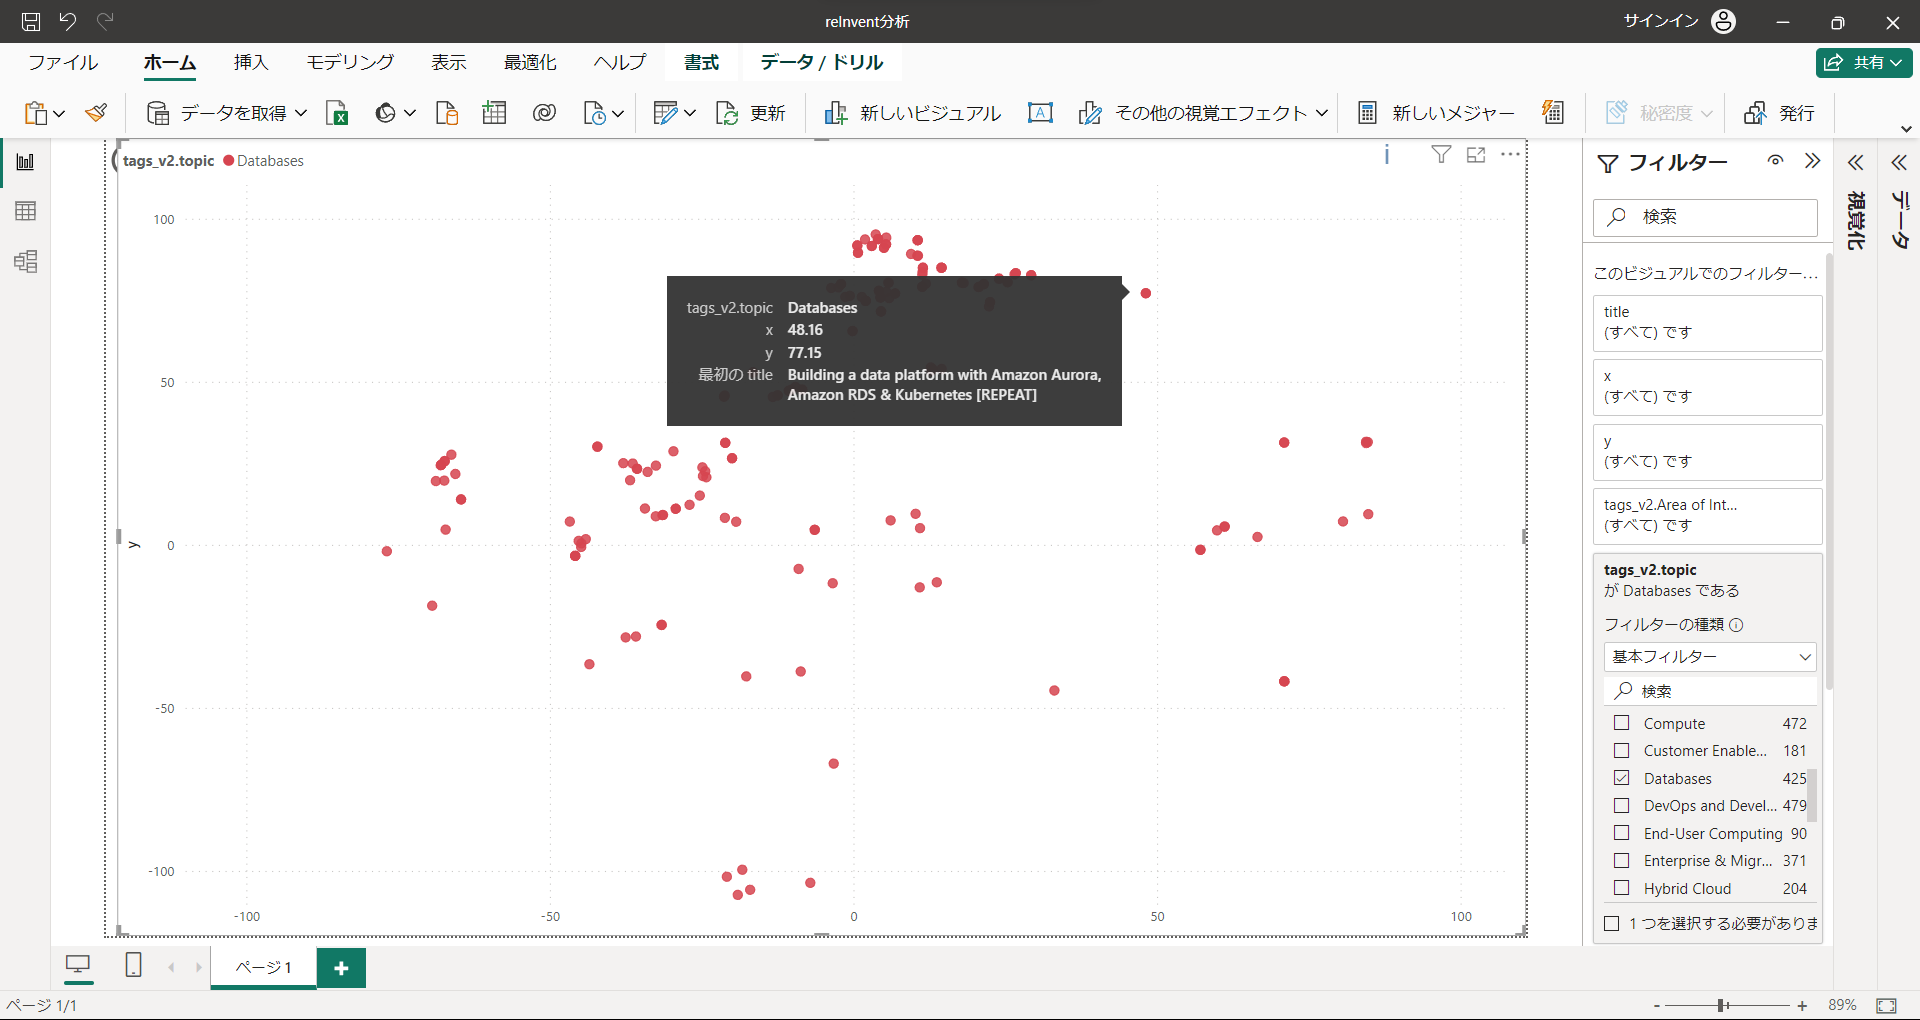Click the Undo arrow icon
The height and width of the screenshot is (1020, 1920).
click(x=68, y=21)
